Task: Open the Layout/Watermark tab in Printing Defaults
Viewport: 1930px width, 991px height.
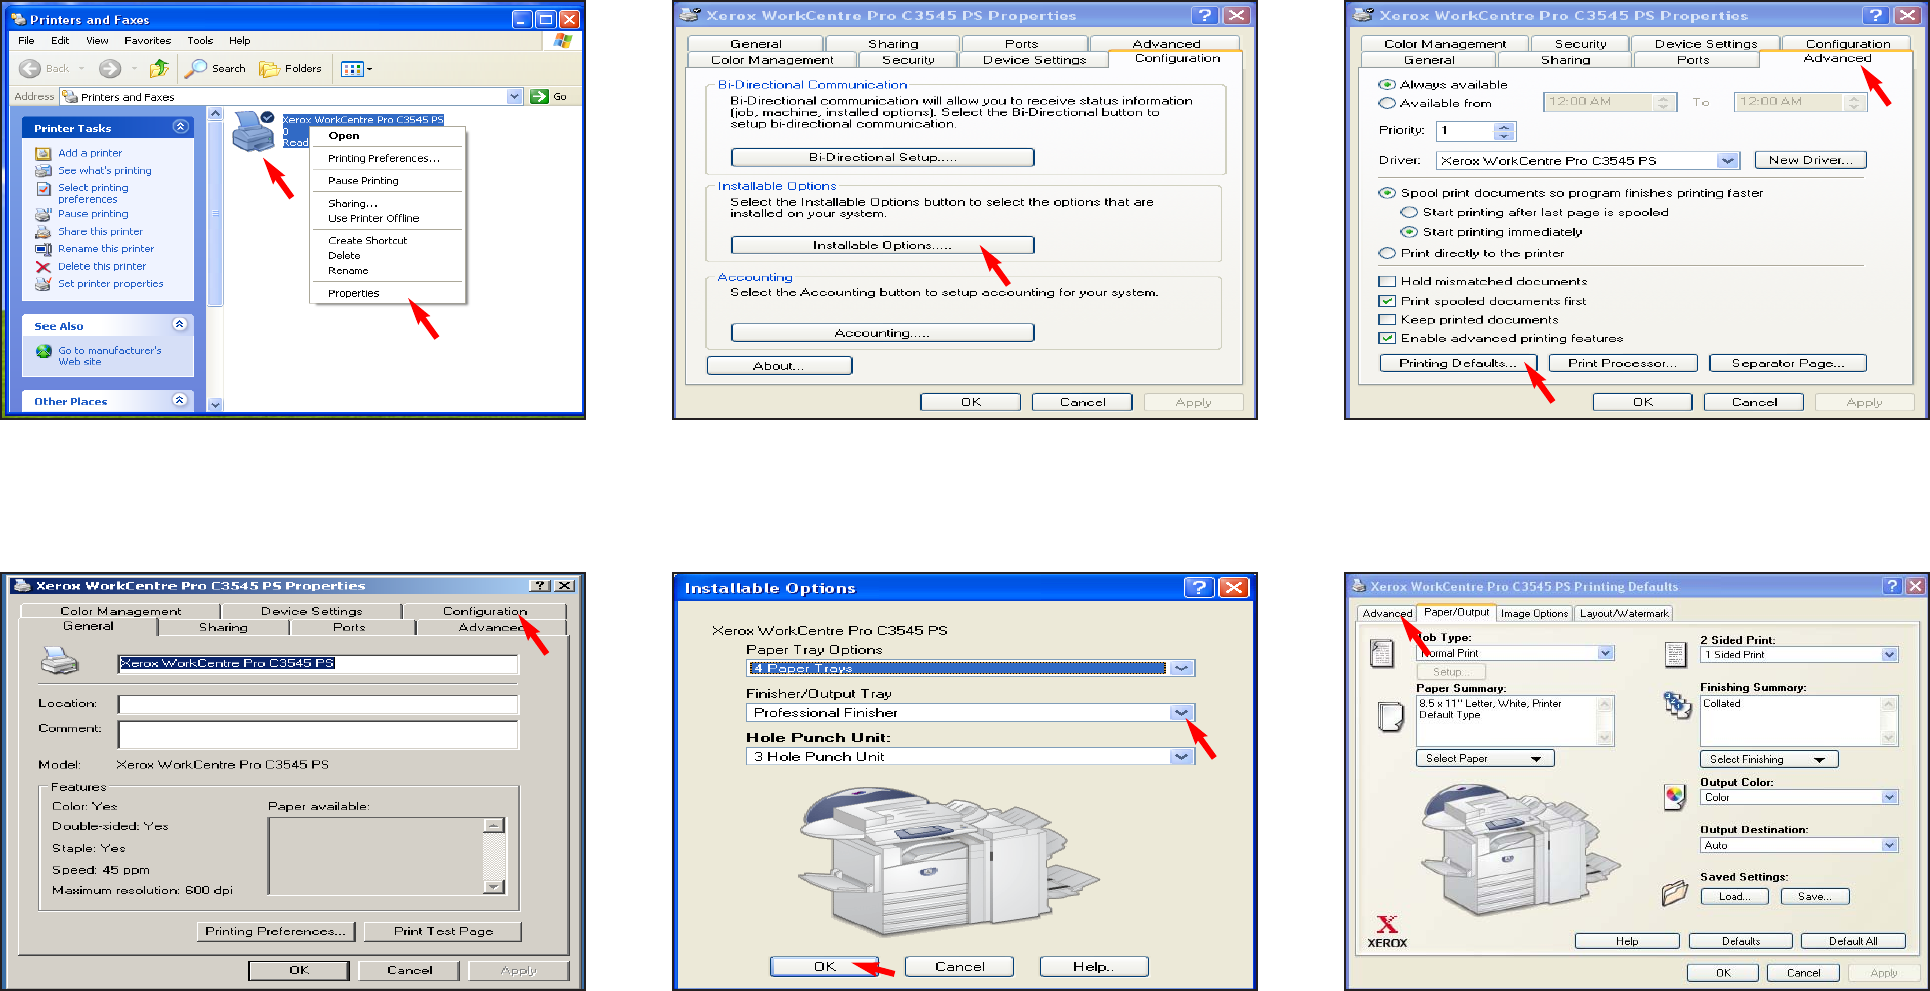Action: [x=1624, y=614]
